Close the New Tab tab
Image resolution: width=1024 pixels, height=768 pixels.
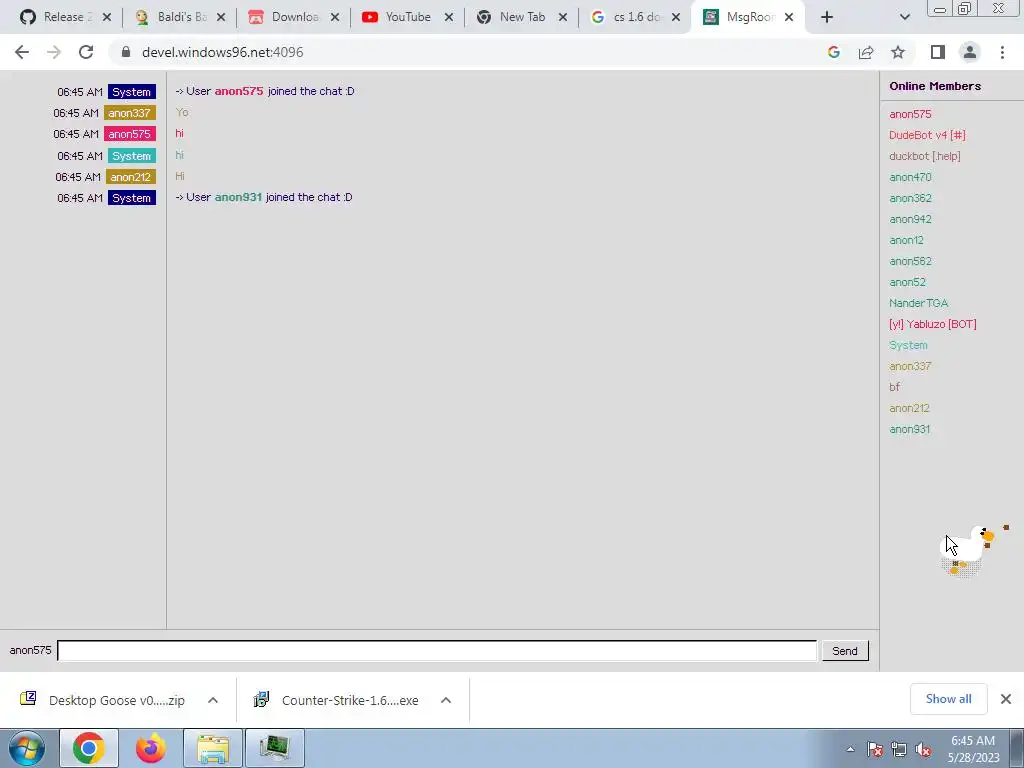point(563,17)
